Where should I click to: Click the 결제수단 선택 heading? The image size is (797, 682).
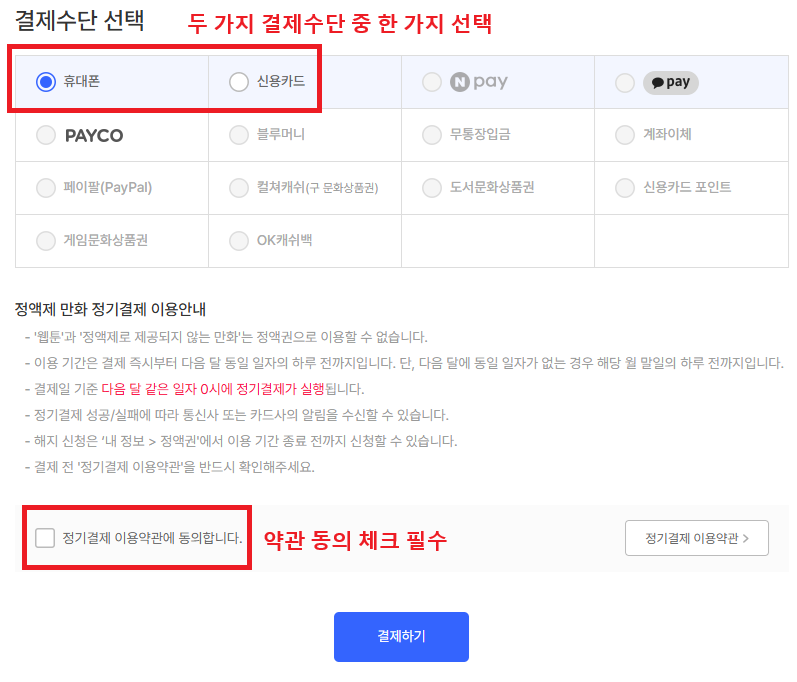point(80,21)
